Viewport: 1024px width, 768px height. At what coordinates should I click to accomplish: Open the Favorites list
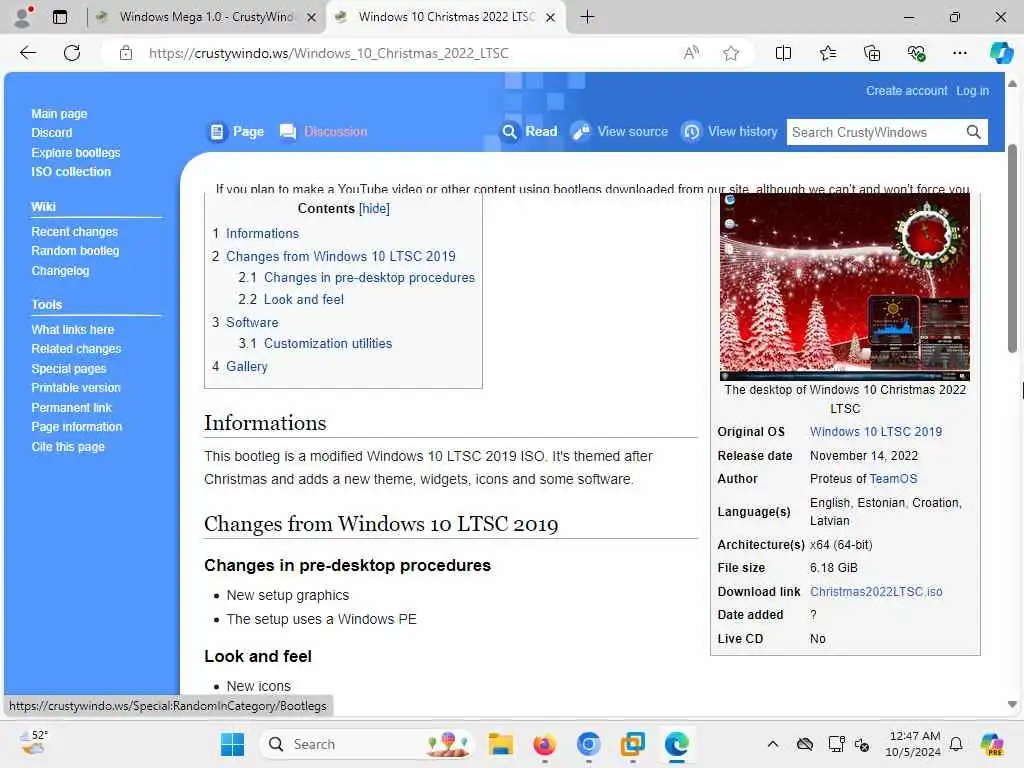pos(827,53)
